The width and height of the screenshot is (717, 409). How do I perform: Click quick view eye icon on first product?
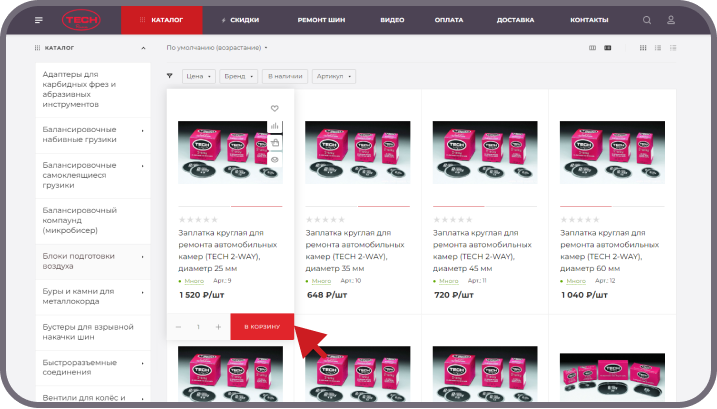point(275,159)
